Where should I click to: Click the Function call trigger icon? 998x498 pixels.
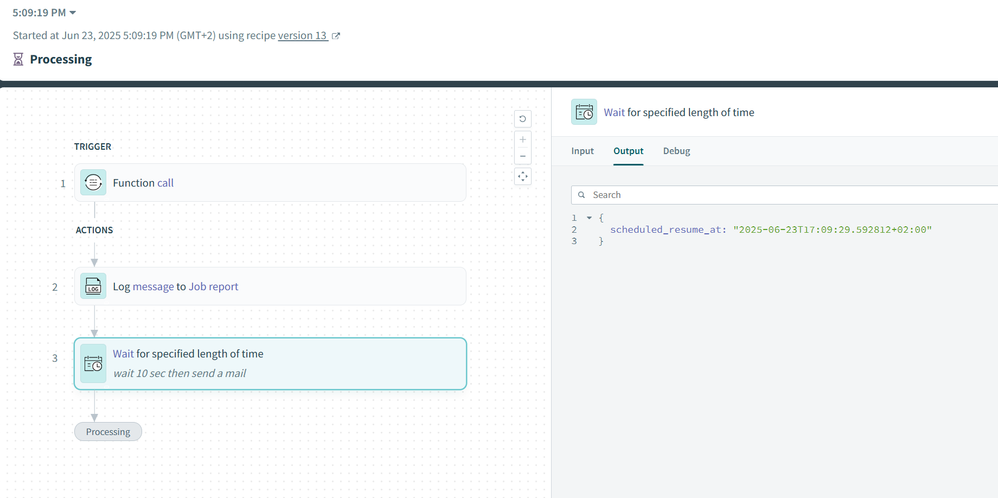tap(93, 183)
